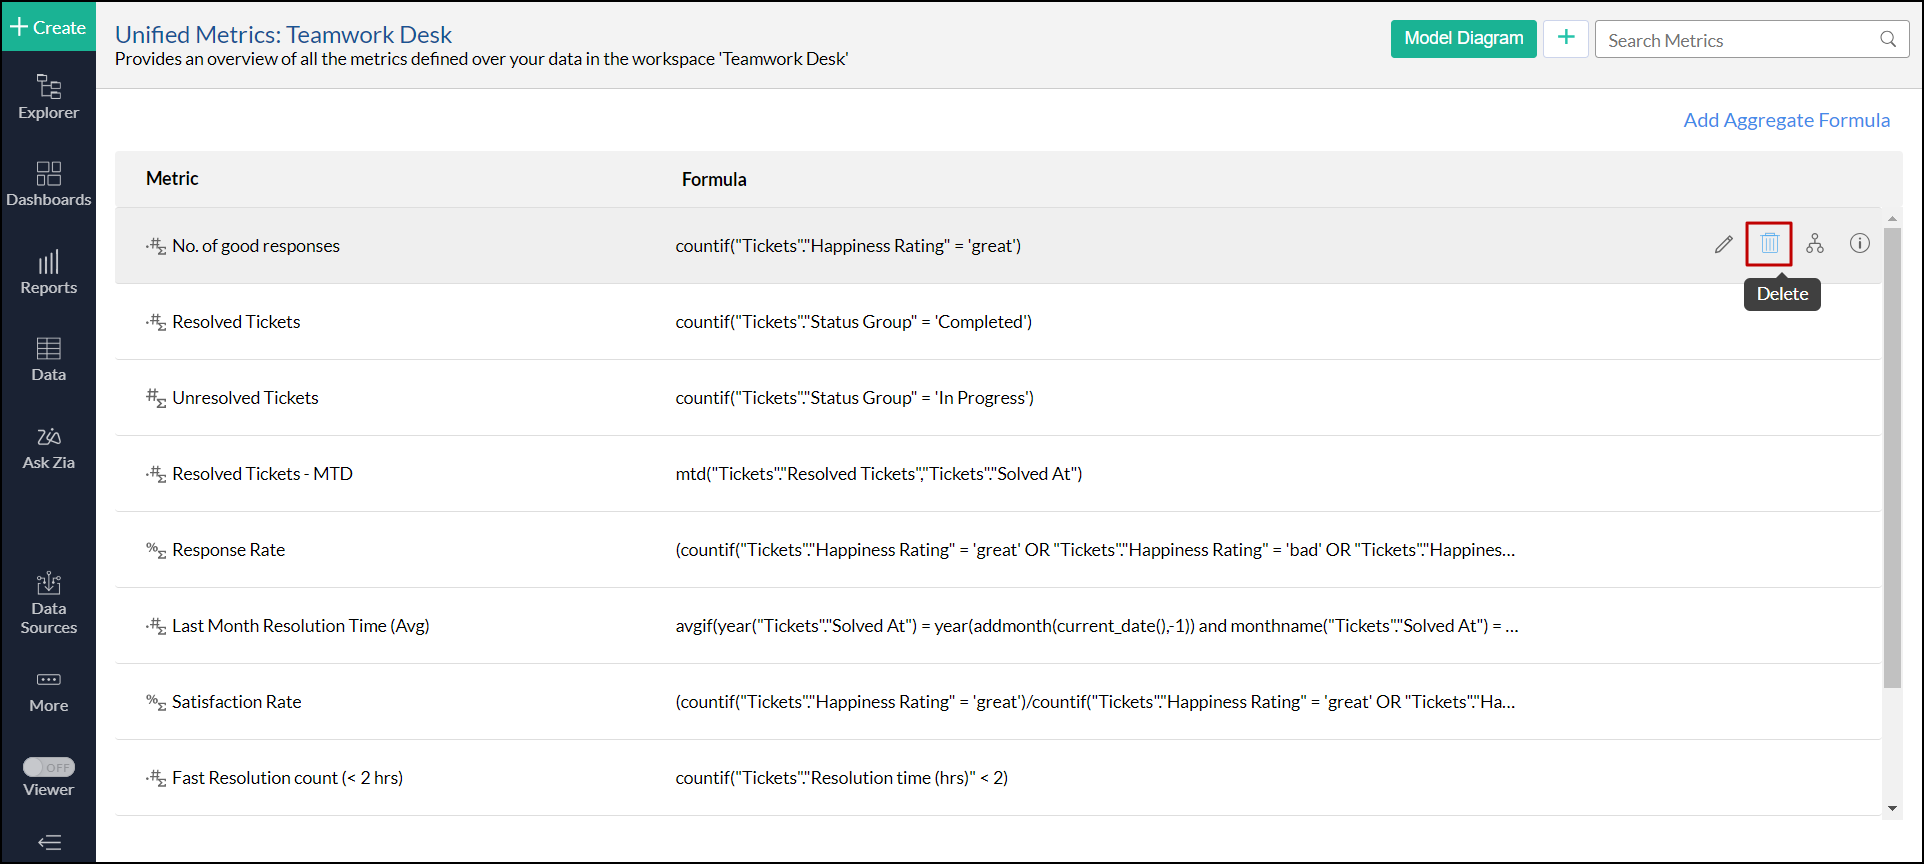Click the Search Metrics input field

point(1738,40)
